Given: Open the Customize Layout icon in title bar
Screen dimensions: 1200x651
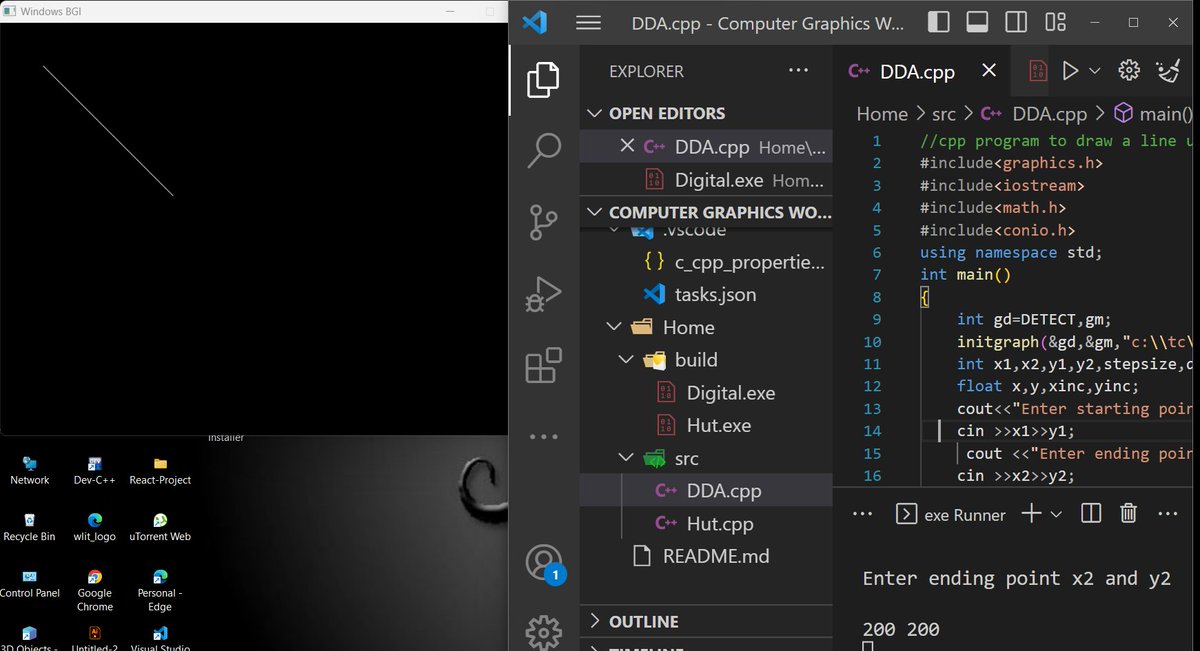Looking at the screenshot, I should click(1055, 22).
